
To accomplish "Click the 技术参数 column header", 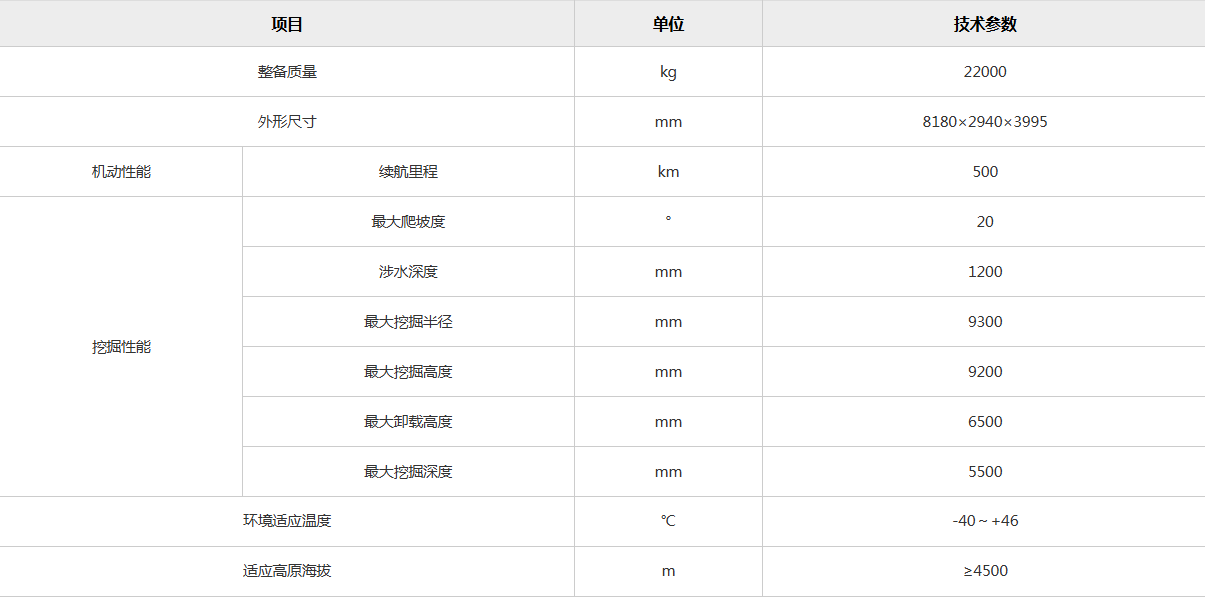I will (985, 24).
